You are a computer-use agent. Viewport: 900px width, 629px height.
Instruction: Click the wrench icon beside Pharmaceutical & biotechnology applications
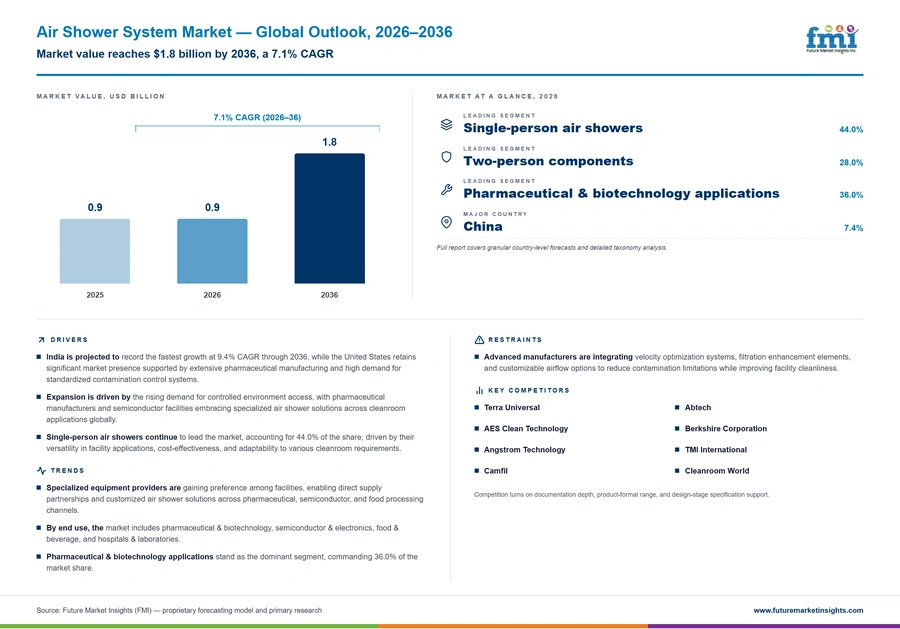[447, 190]
